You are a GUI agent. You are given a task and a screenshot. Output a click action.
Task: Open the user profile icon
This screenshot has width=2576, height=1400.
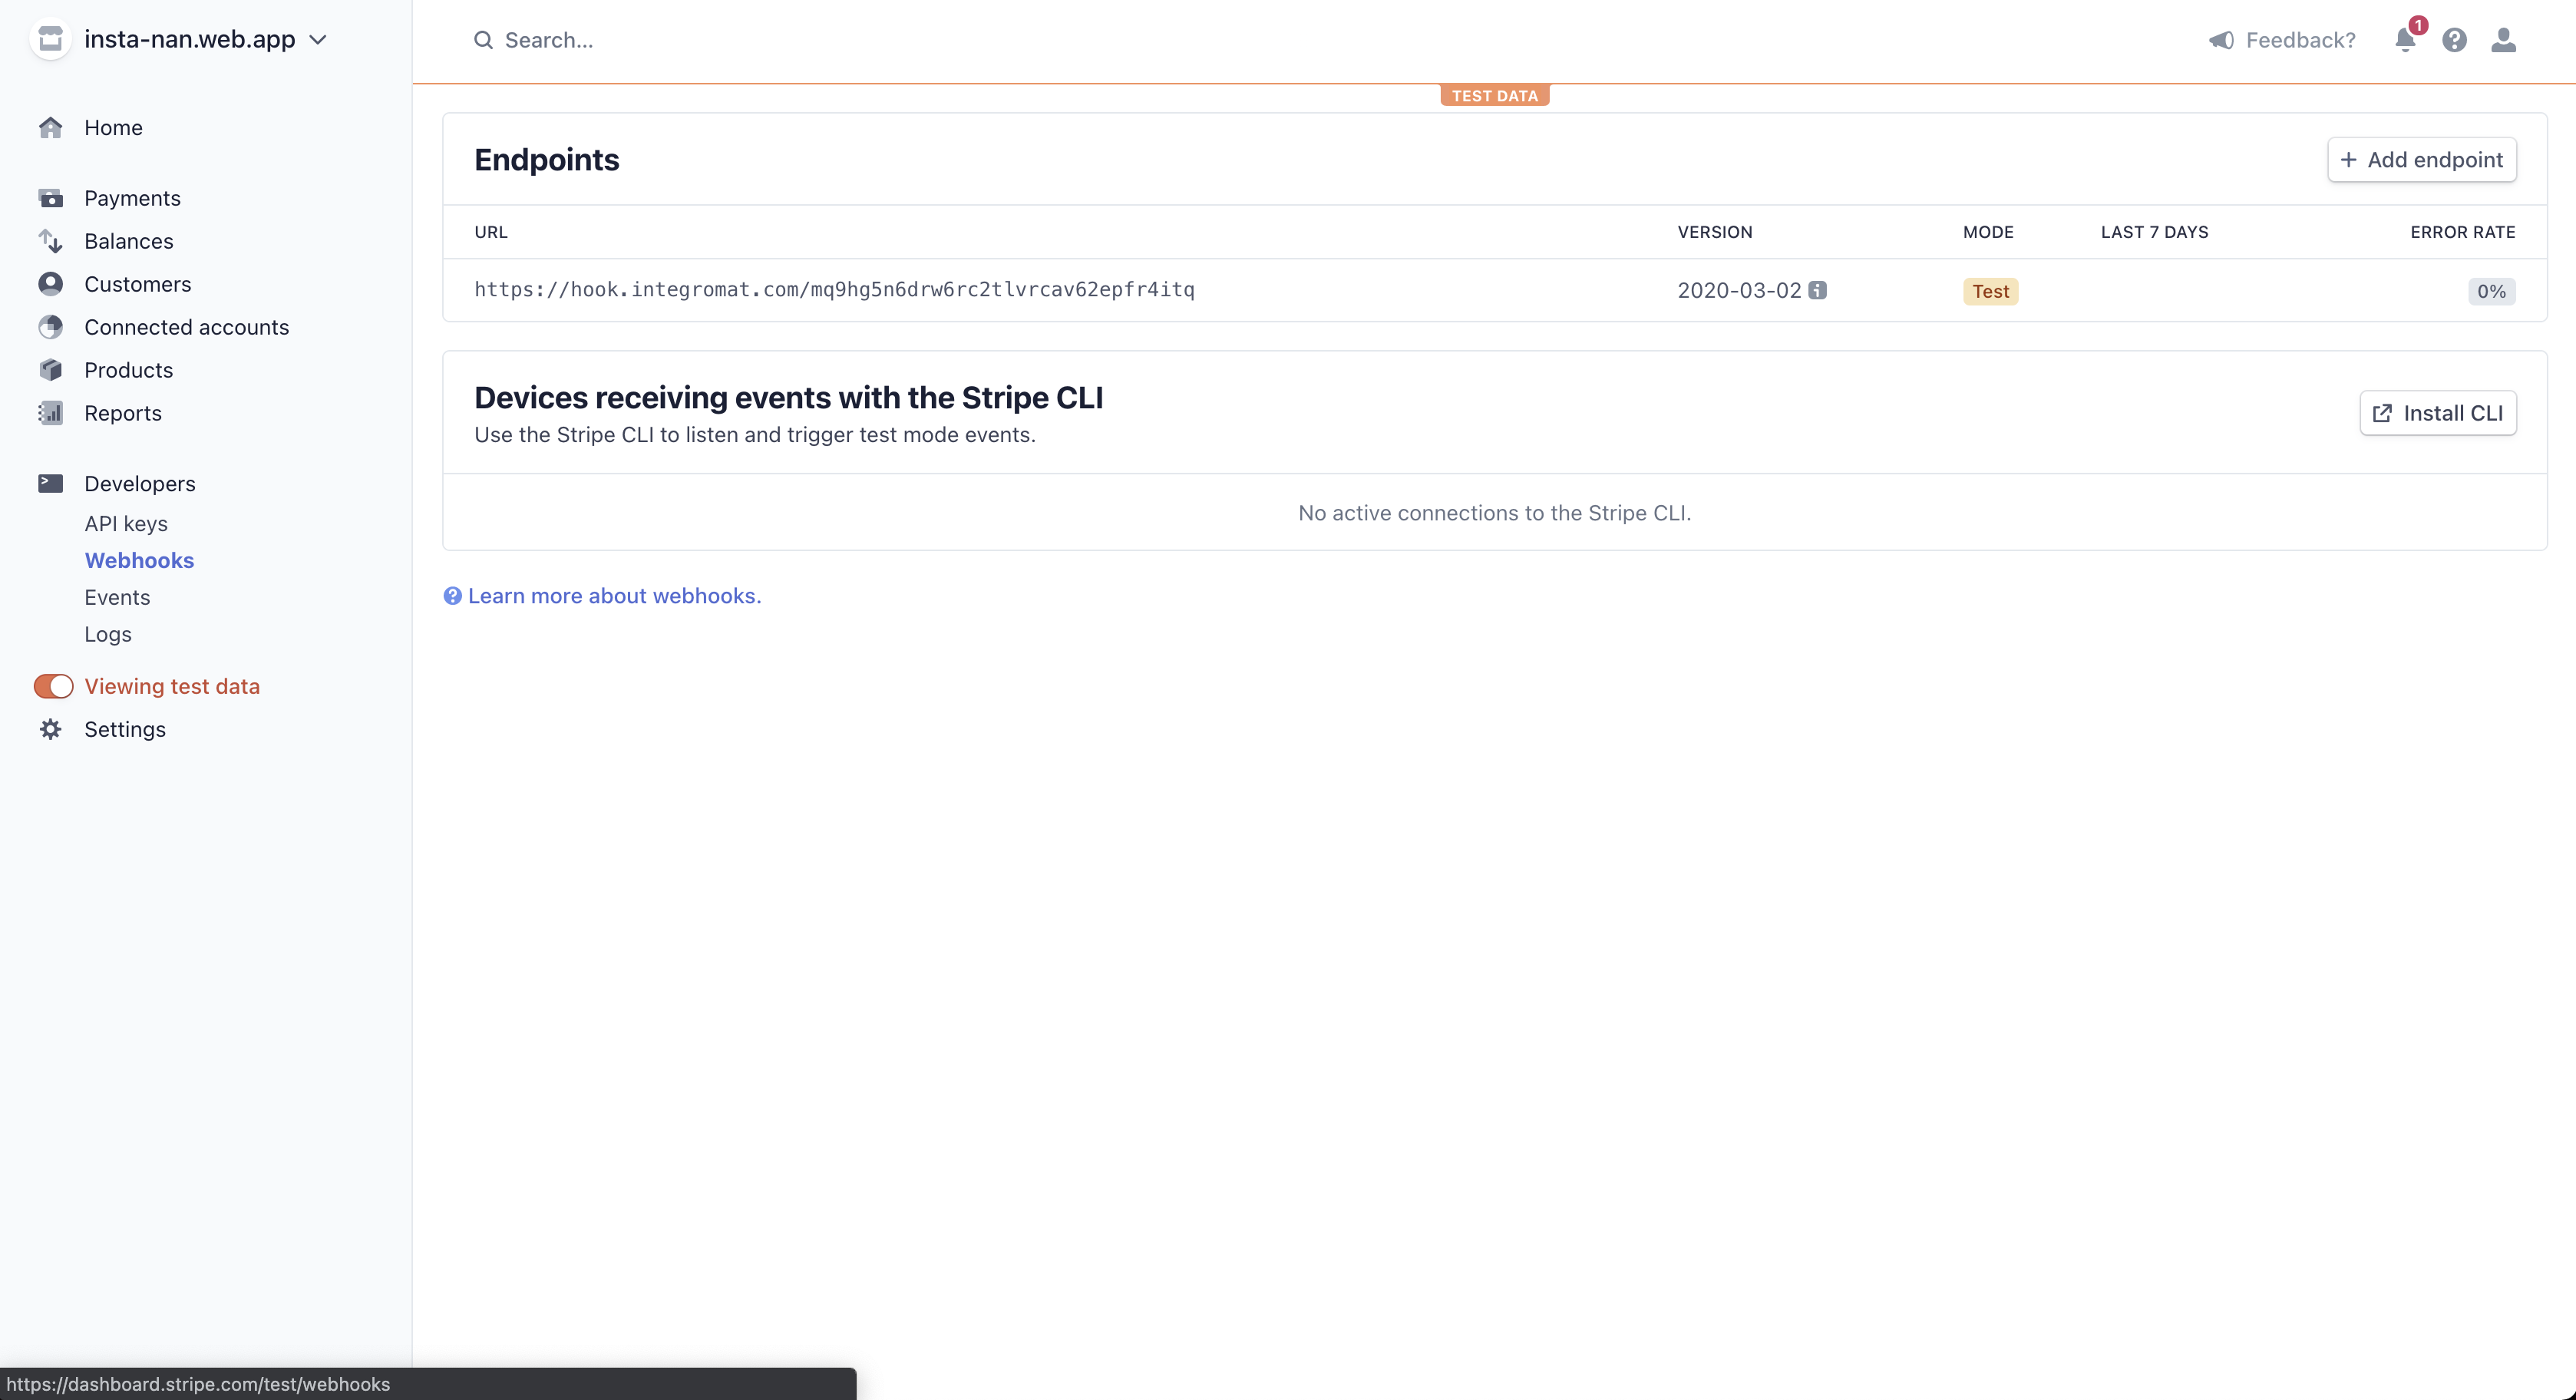pos(2503,40)
